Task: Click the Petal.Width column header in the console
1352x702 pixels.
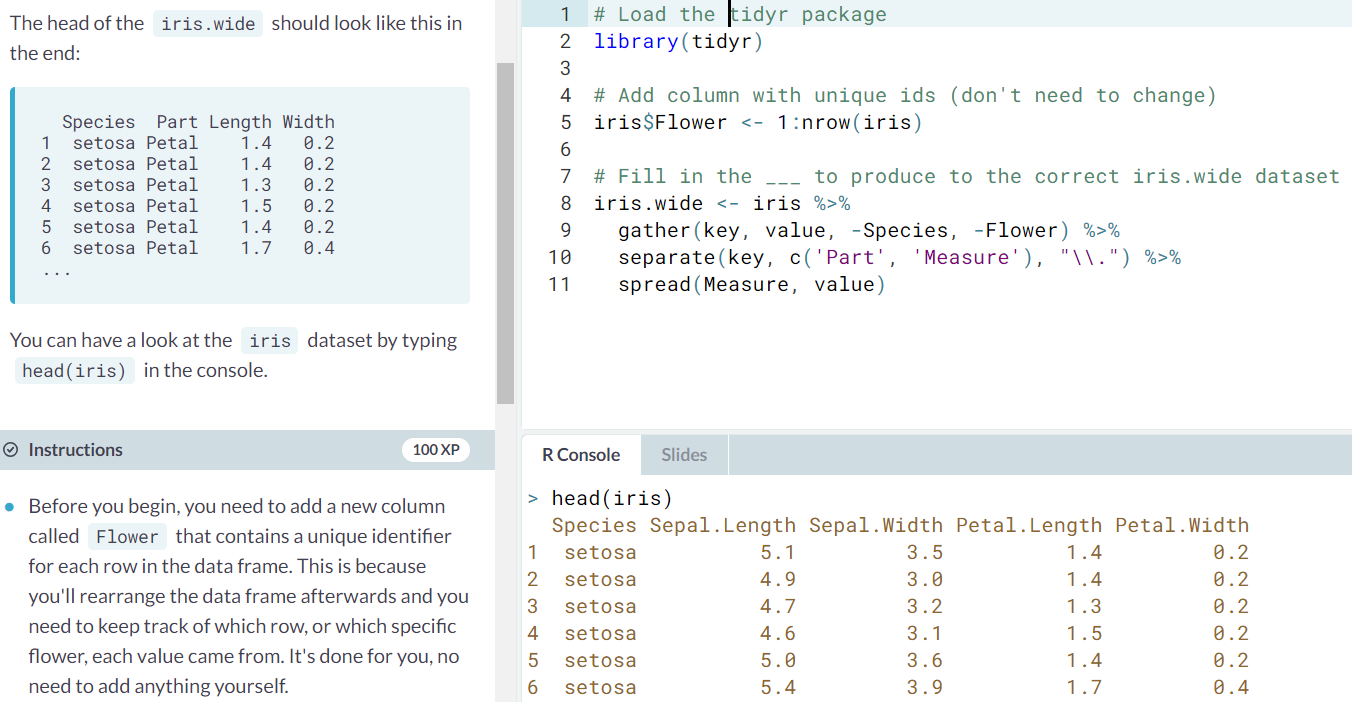Action: pyautogui.click(x=1182, y=526)
